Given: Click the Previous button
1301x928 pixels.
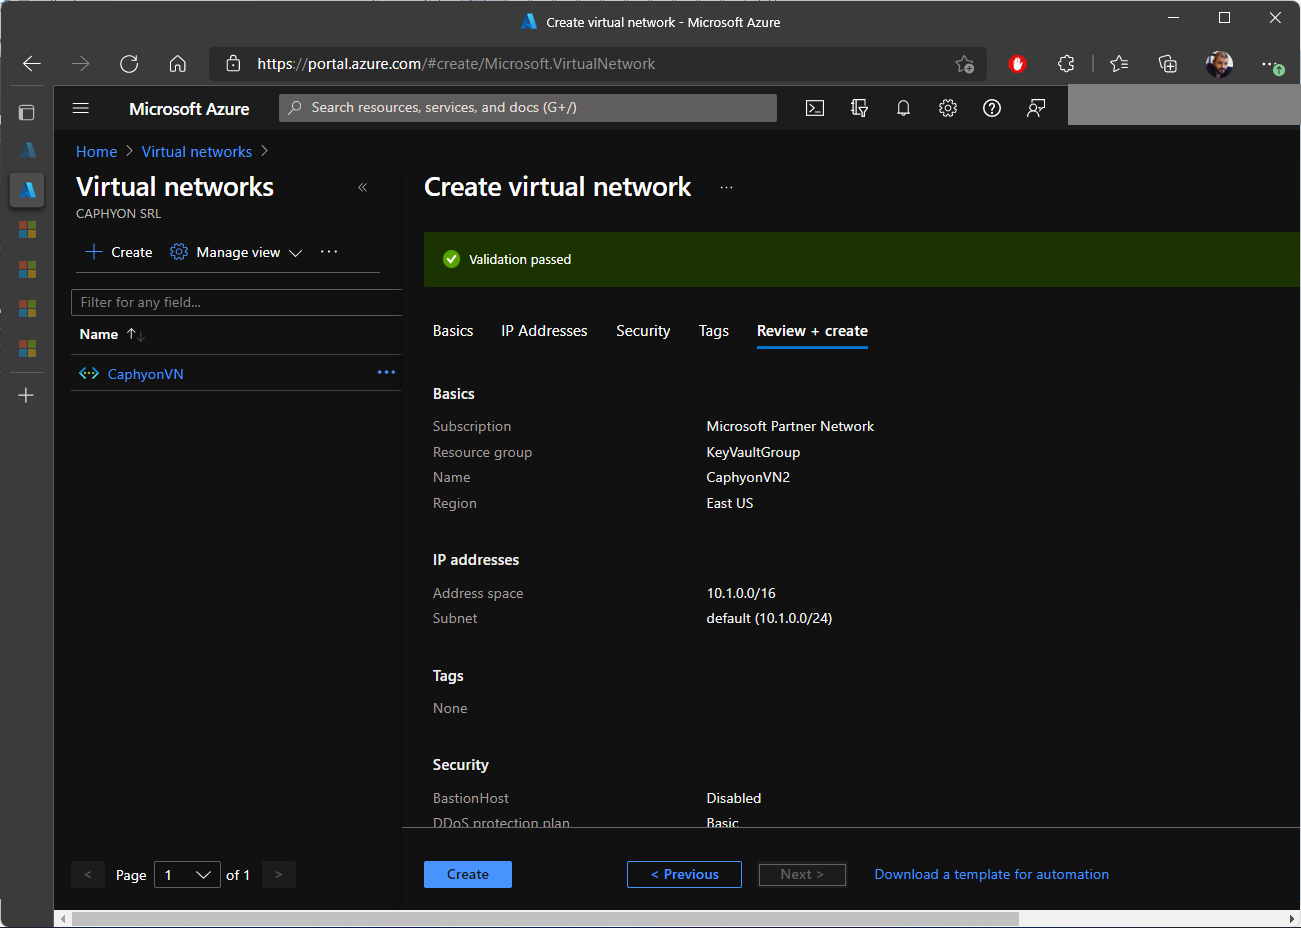Looking at the screenshot, I should point(684,874).
